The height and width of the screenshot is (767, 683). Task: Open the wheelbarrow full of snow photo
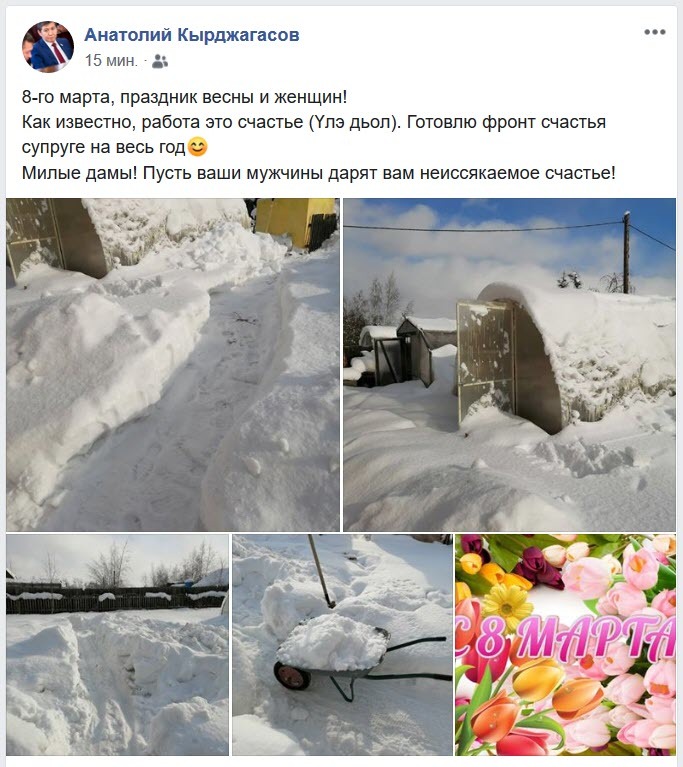point(342,645)
